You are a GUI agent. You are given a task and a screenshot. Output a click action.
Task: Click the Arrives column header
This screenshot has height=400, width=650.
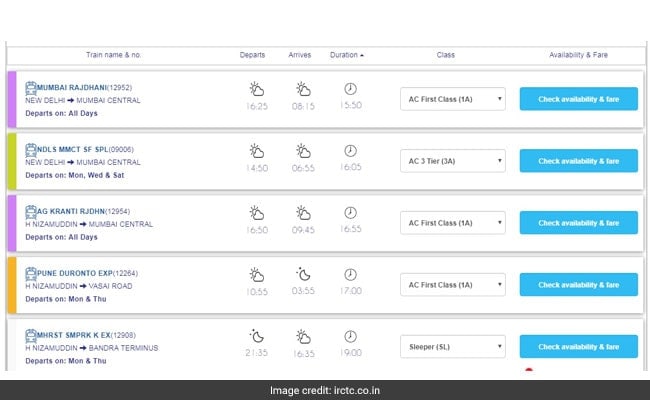pos(300,55)
